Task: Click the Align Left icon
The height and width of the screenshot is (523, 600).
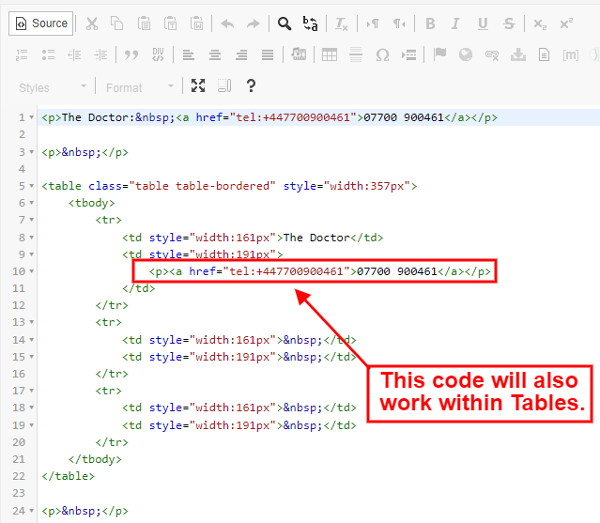Action: coord(188,55)
